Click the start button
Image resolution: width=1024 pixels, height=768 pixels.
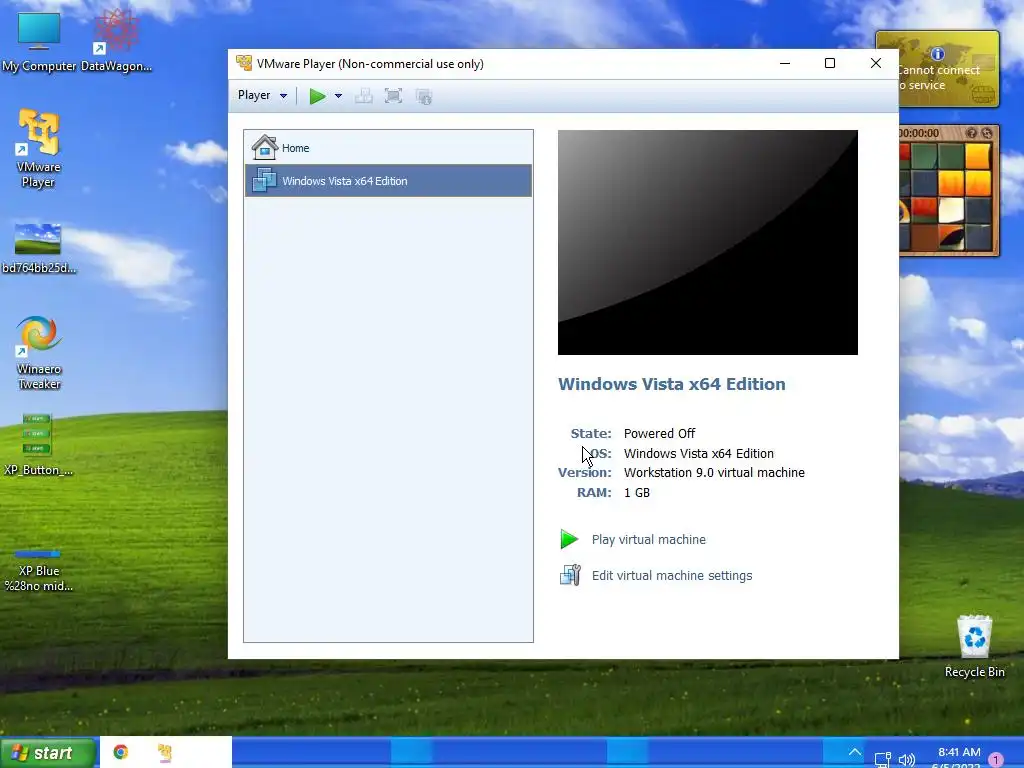[x=48, y=753]
